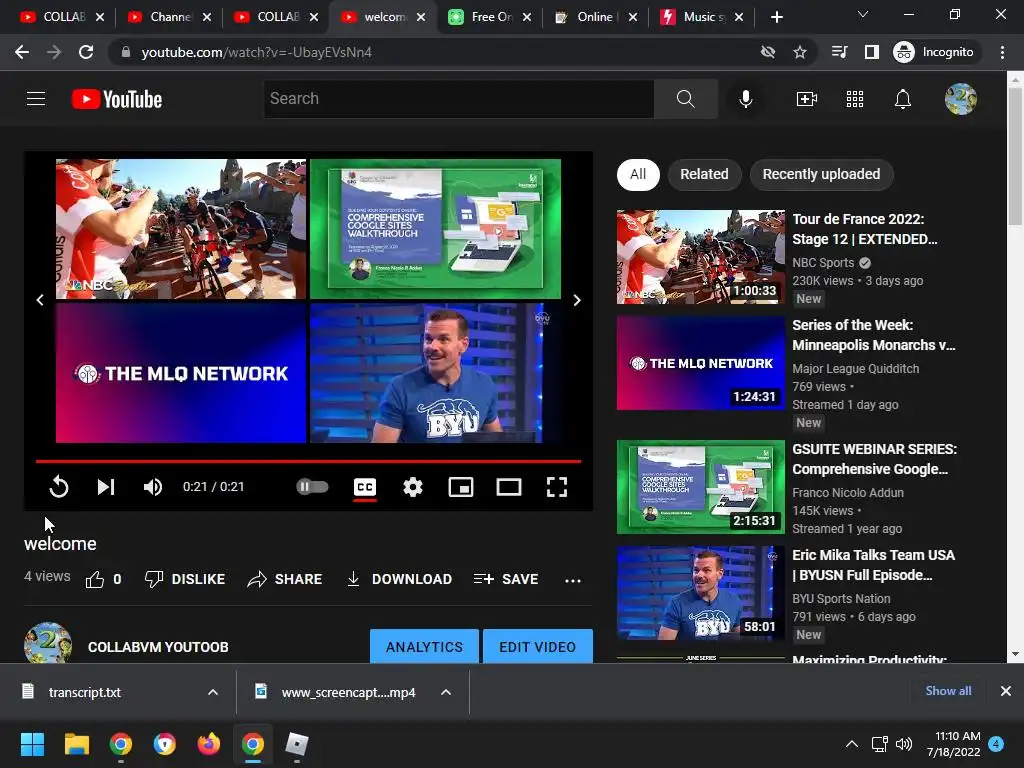This screenshot has height=768, width=1024.
Task: Click DISLIKE button
Action: [x=185, y=579]
